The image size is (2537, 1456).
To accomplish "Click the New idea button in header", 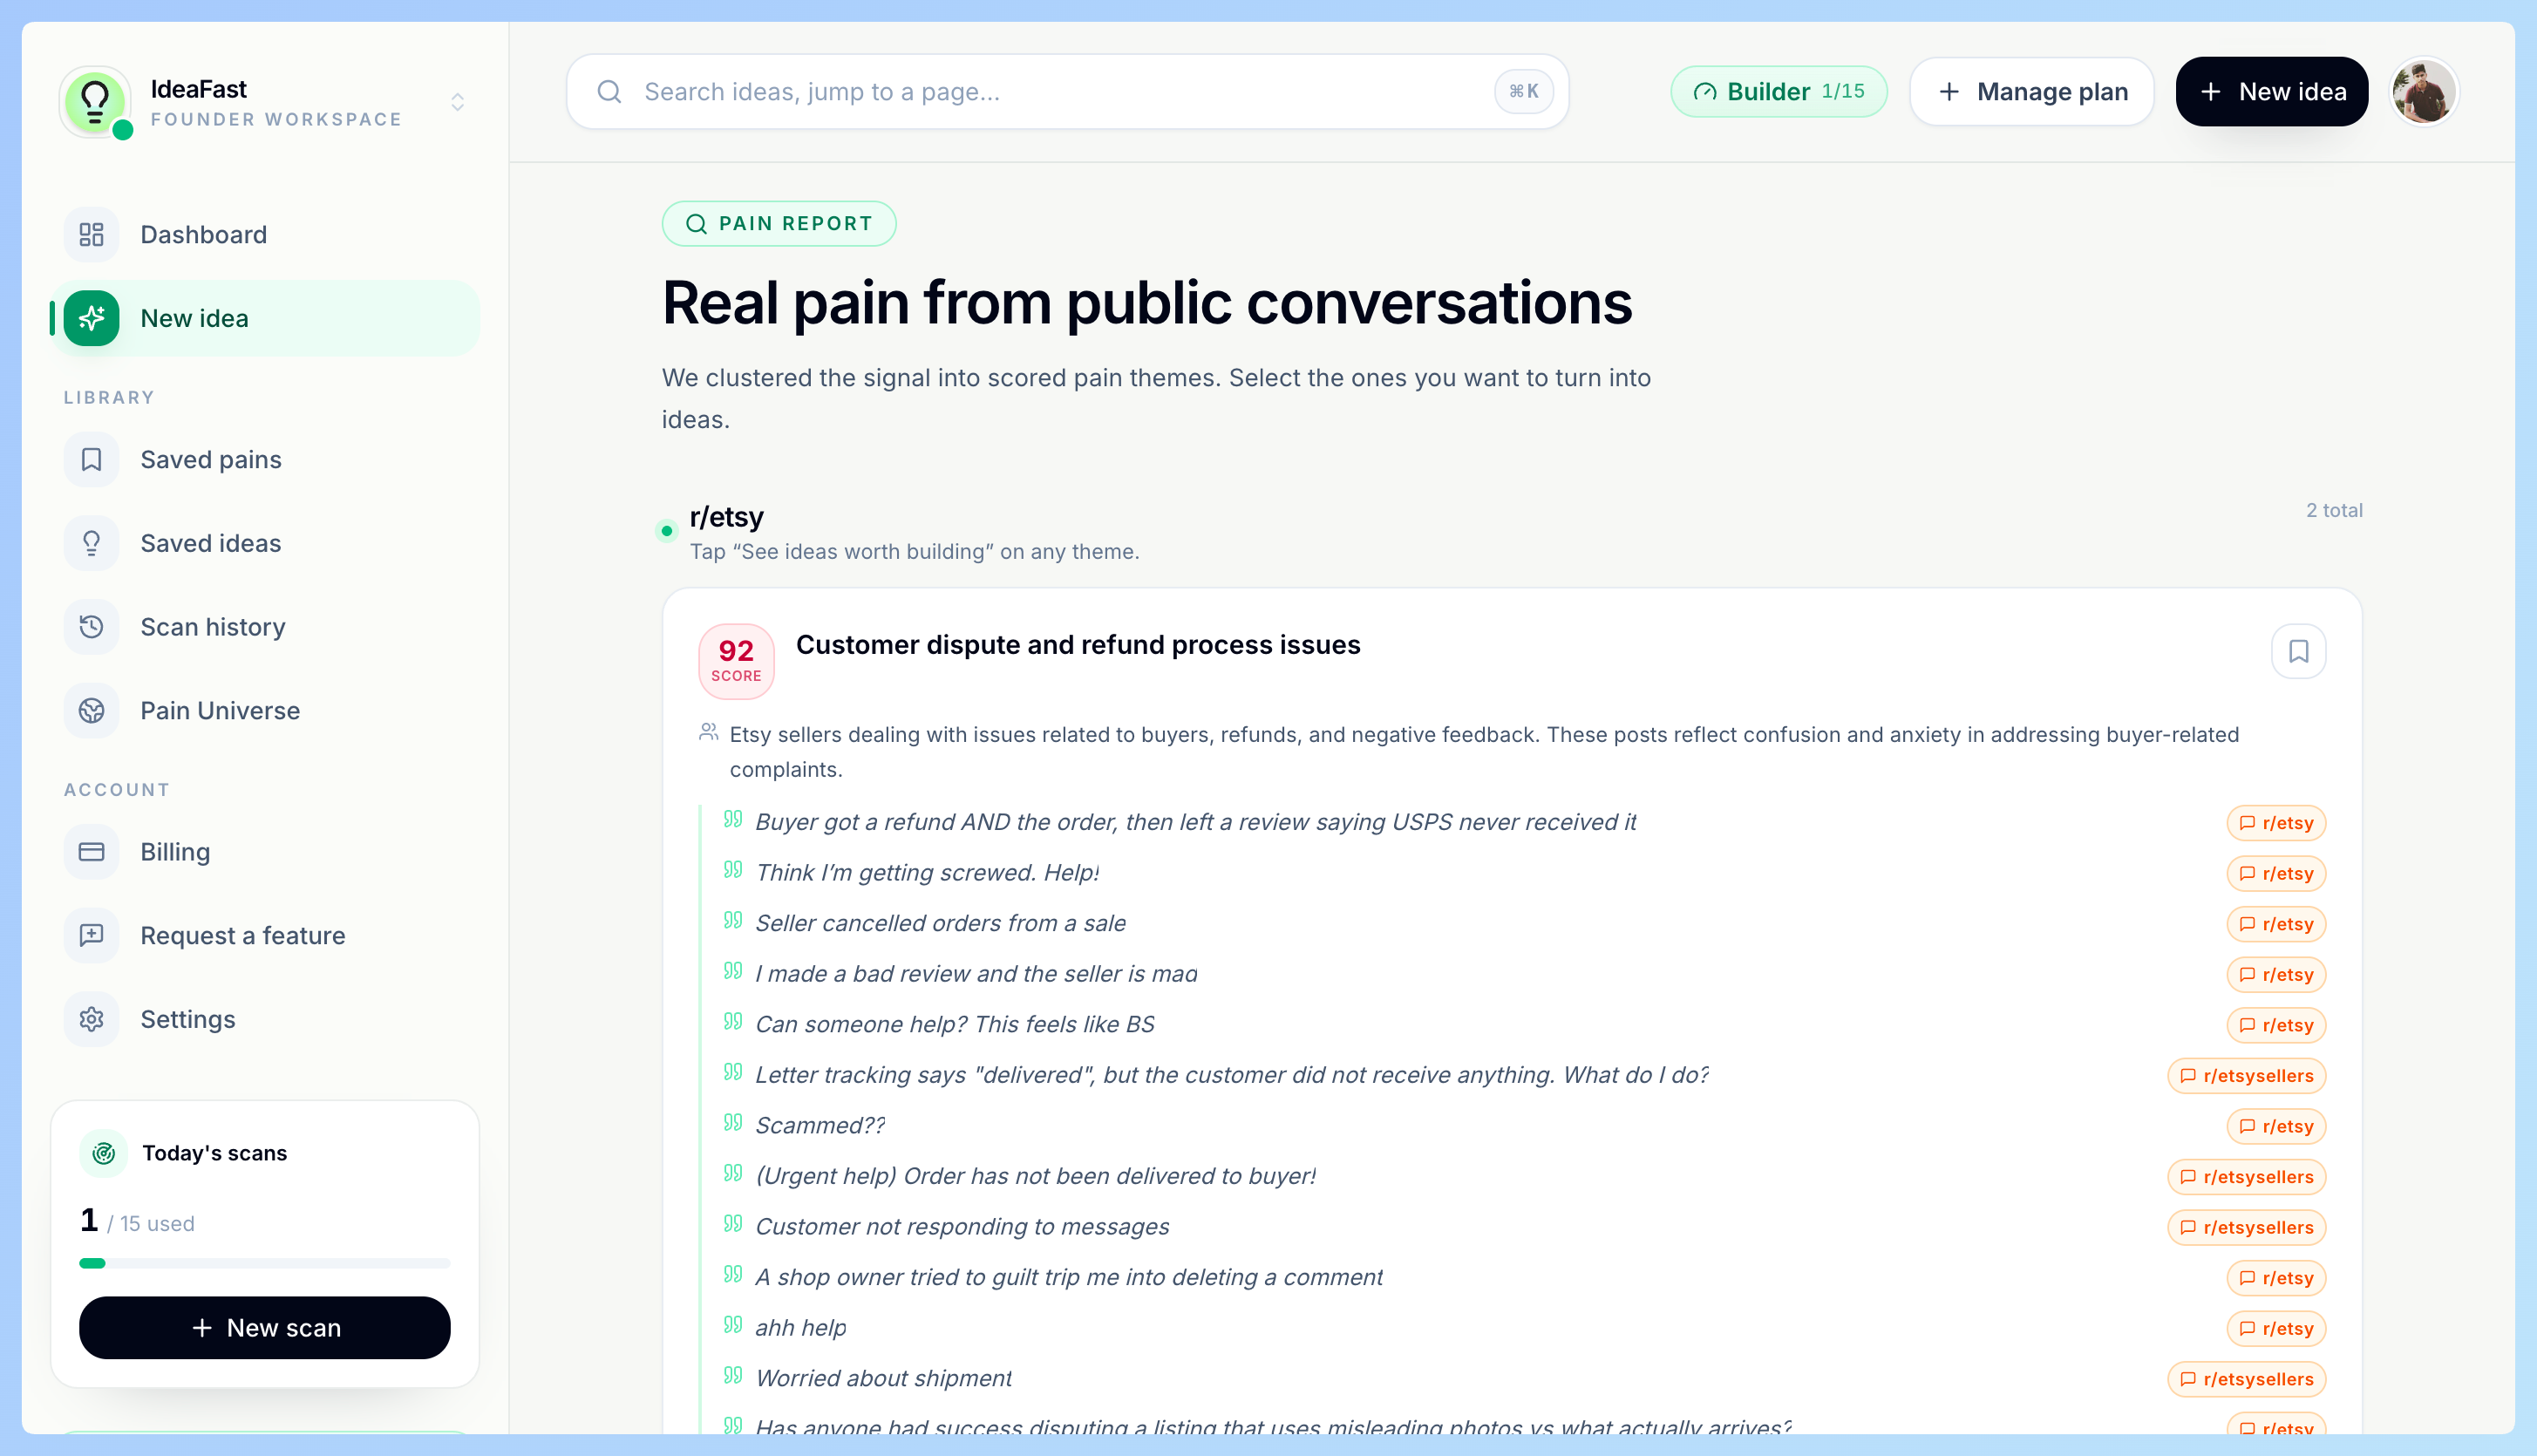I will (x=2272, y=92).
